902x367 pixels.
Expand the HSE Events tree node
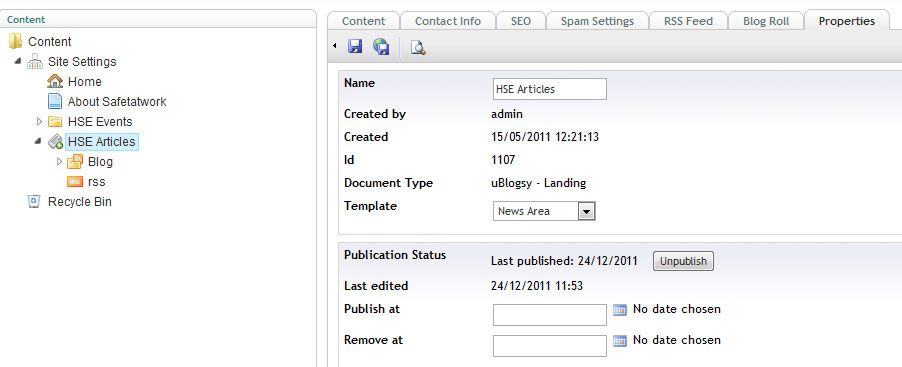coord(39,121)
